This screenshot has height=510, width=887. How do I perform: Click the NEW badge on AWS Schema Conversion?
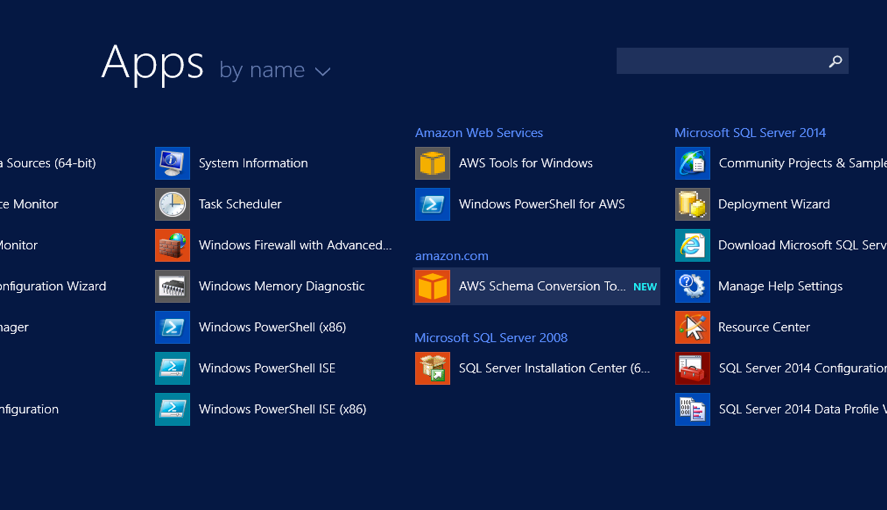click(x=645, y=287)
